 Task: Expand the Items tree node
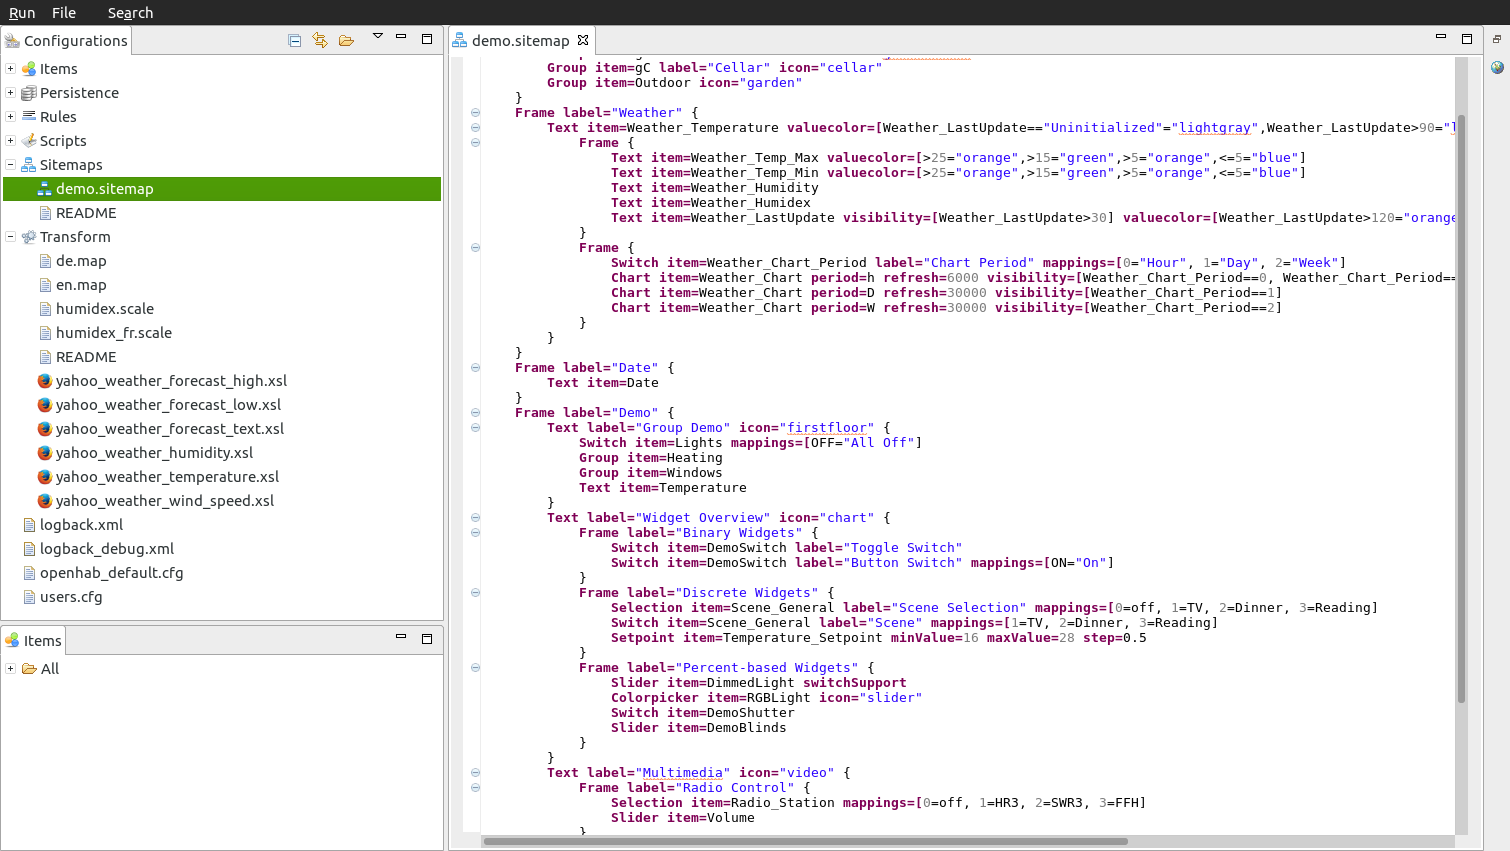[x=10, y=69]
